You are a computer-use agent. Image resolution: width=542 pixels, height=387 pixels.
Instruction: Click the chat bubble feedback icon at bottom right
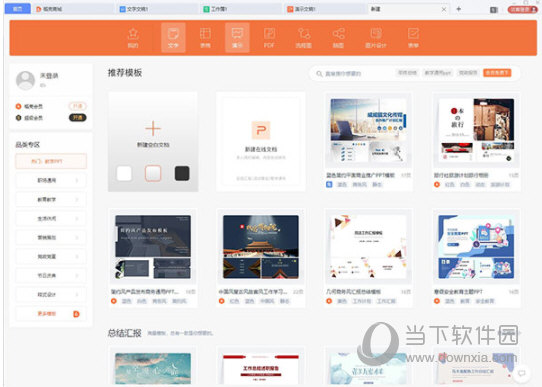coord(522,373)
